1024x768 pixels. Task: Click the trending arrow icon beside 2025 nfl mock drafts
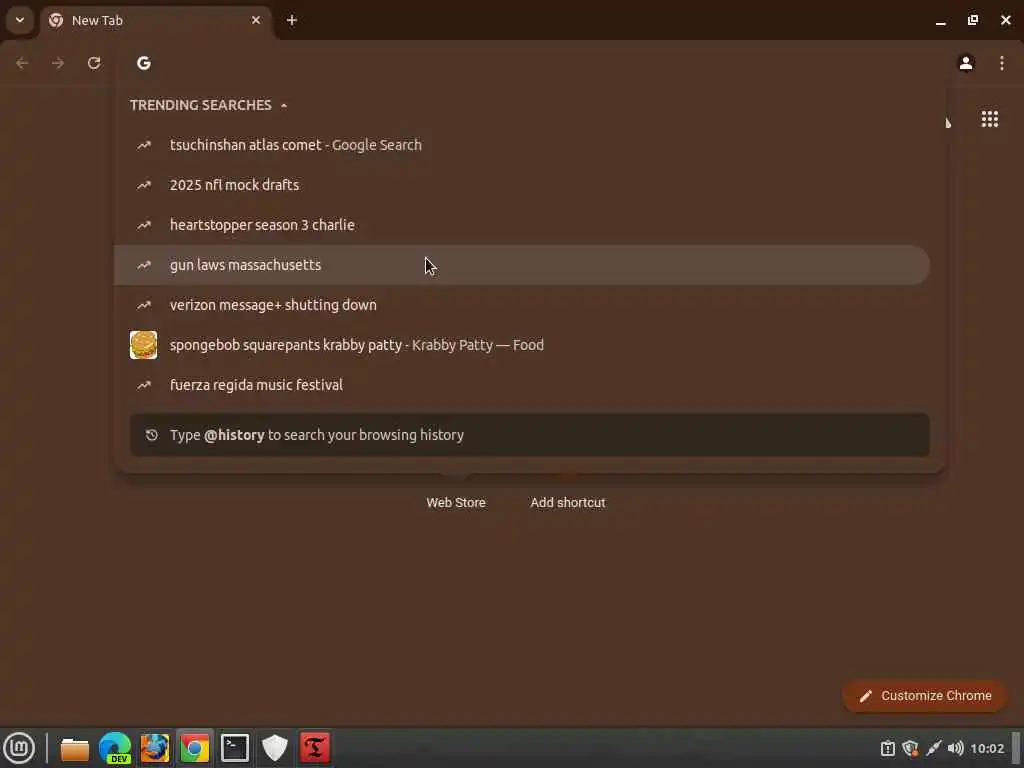[x=144, y=185]
